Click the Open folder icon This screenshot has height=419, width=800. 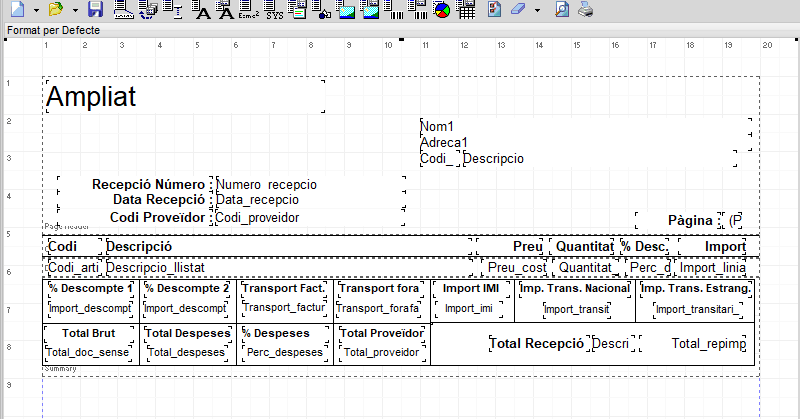coord(56,9)
